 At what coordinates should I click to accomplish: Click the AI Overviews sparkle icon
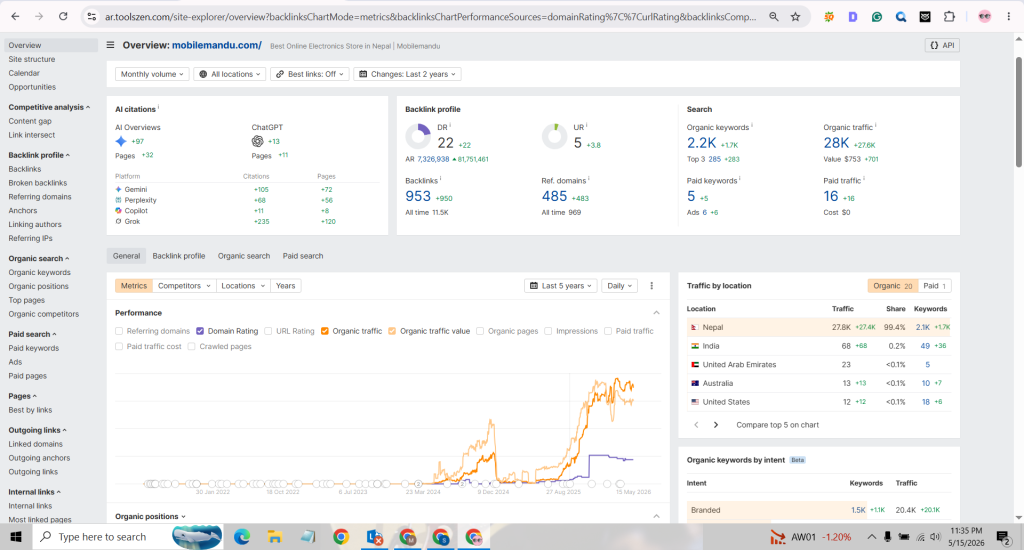121,141
